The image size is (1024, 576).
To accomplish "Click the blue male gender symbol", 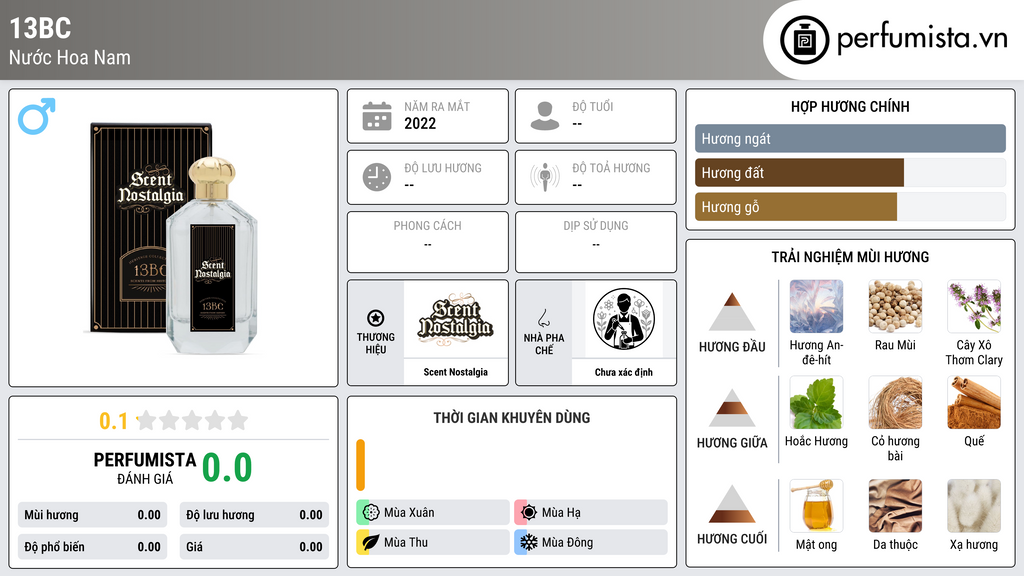I will point(37,116).
